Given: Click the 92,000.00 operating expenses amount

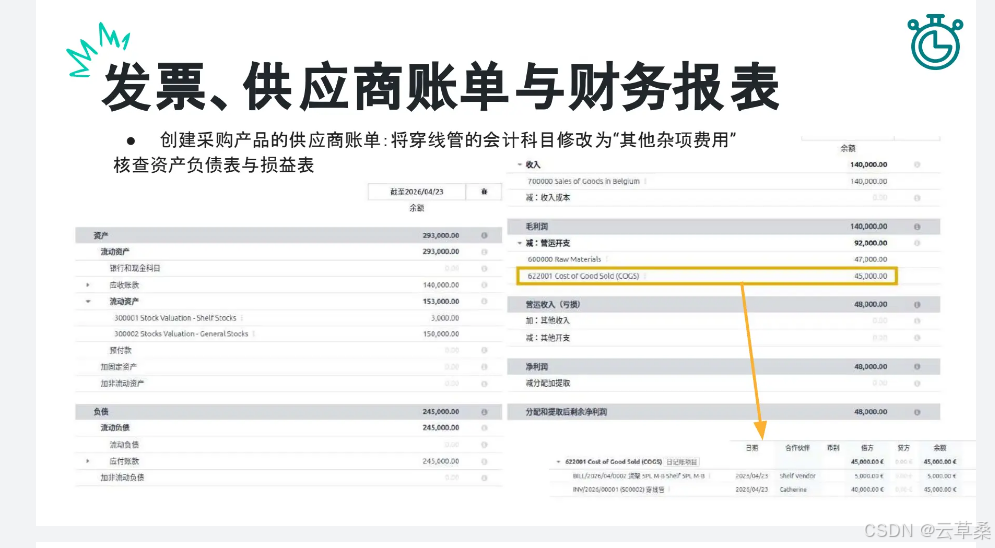Looking at the screenshot, I should pyautogui.click(x=871, y=243).
